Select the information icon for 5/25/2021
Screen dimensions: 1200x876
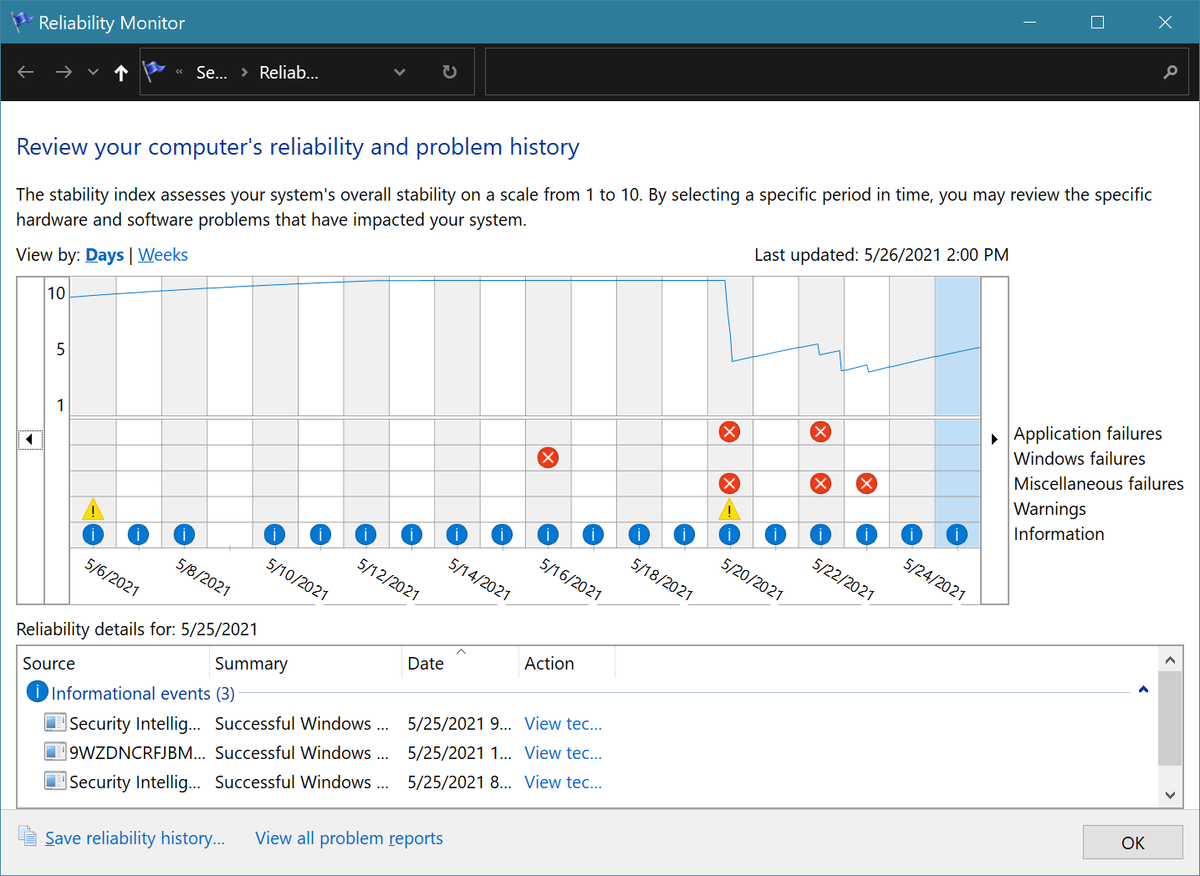[x=957, y=534]
